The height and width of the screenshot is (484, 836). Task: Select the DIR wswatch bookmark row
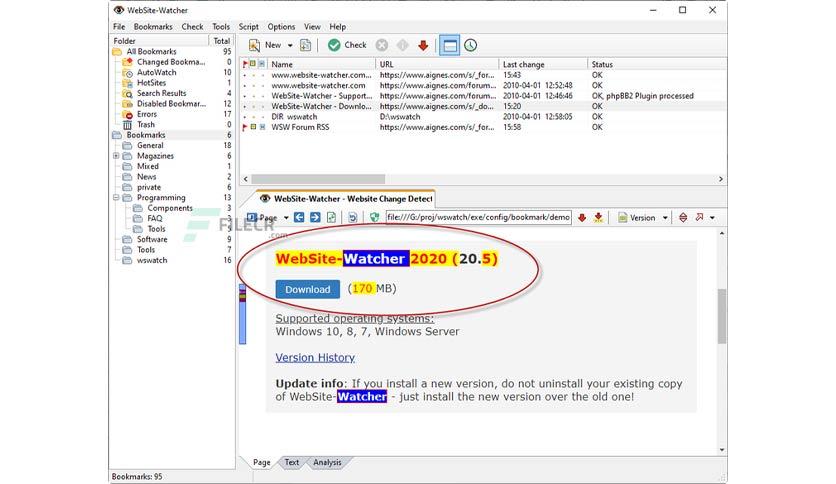pyautogui.click(x=483, y=117)
